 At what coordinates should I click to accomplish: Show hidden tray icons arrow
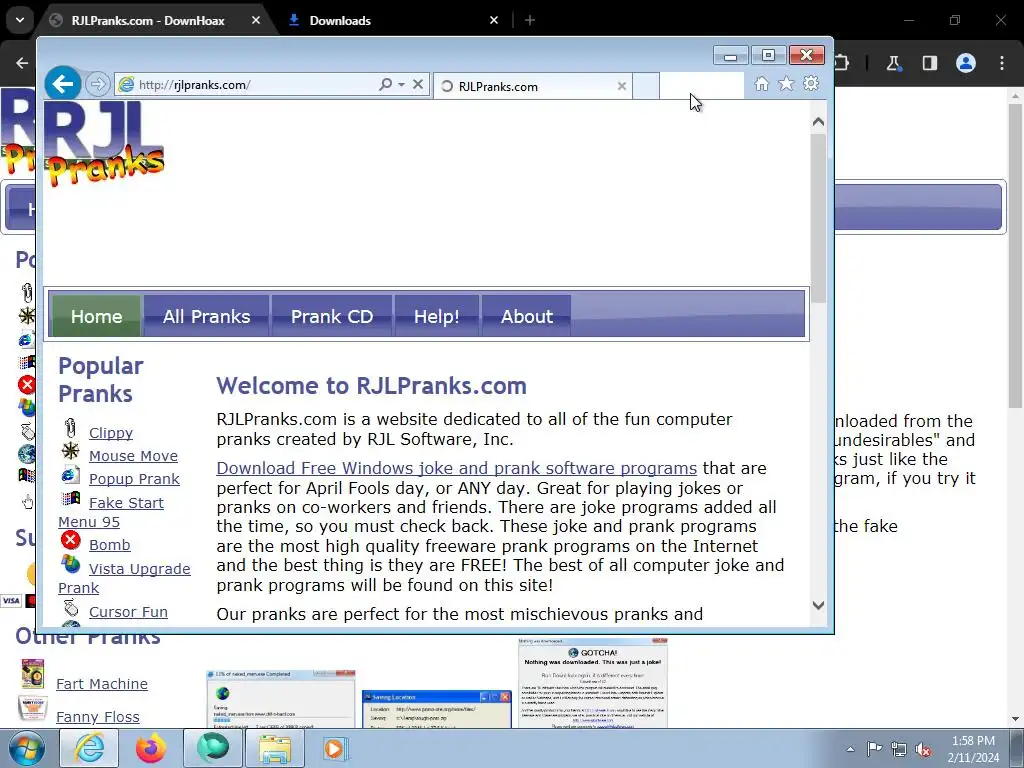point(850,749)
